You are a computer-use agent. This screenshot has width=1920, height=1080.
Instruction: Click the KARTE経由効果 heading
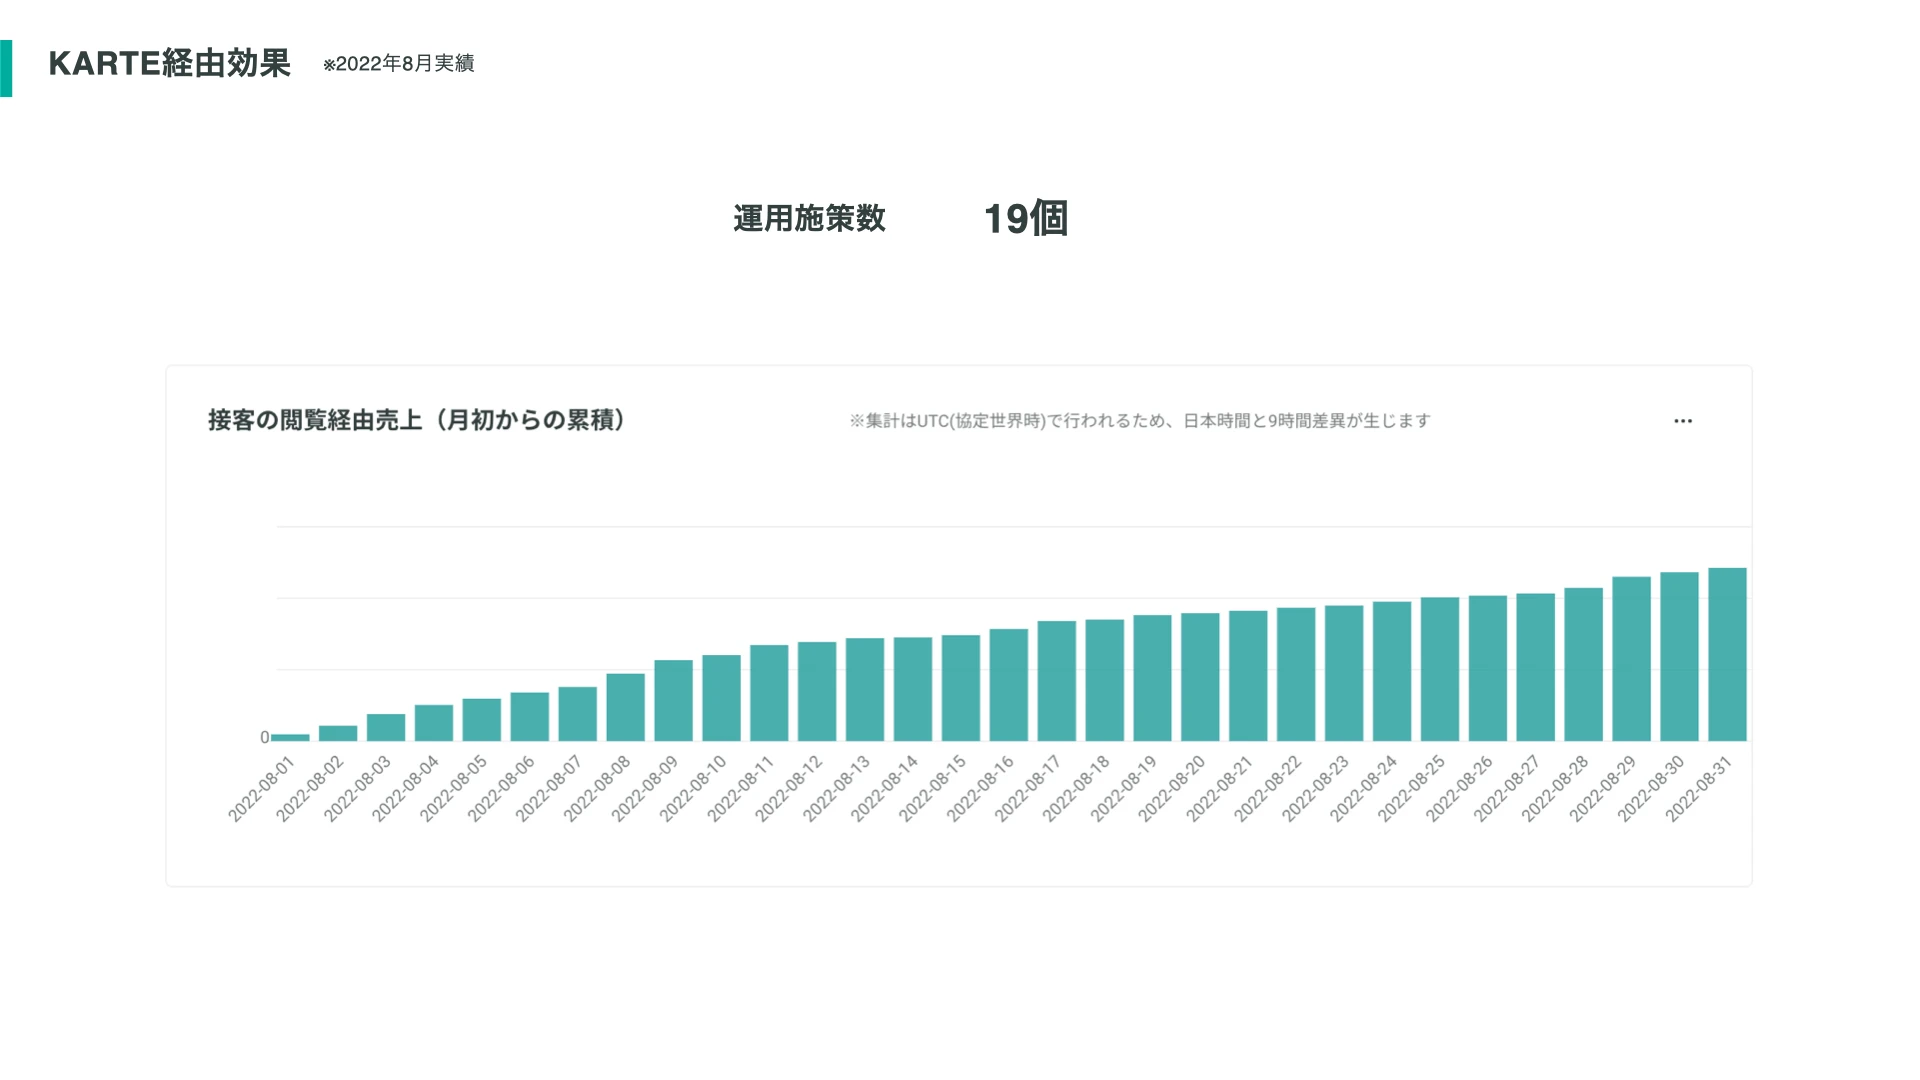169,63
